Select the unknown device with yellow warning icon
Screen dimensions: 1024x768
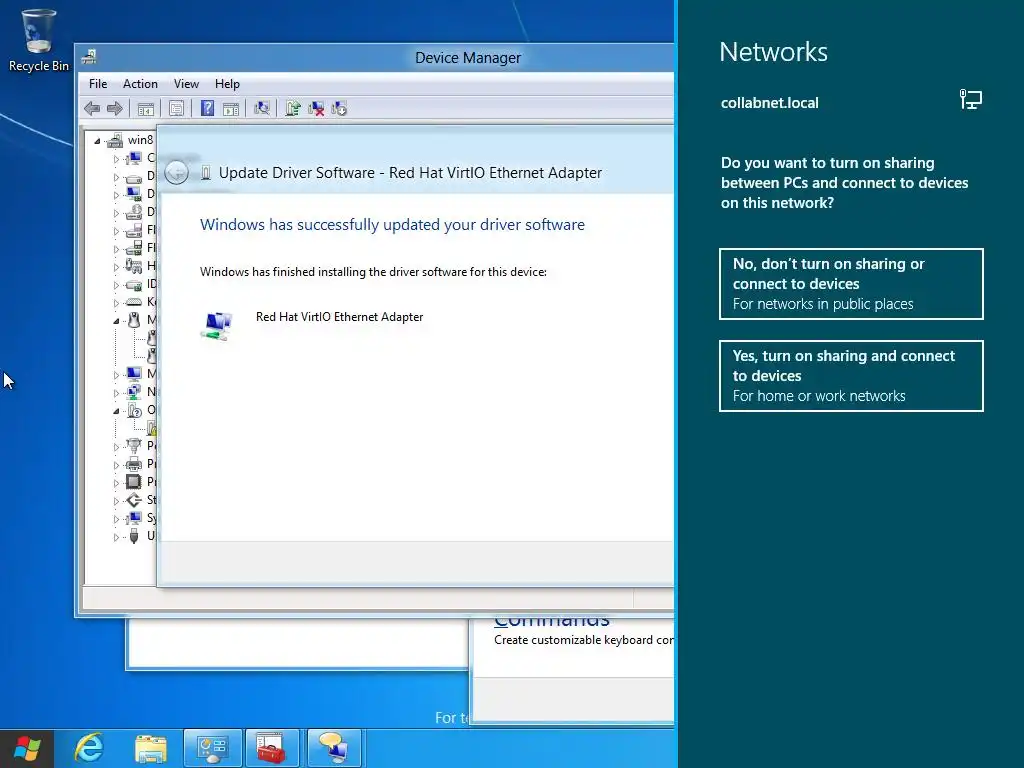coord(152,428)
